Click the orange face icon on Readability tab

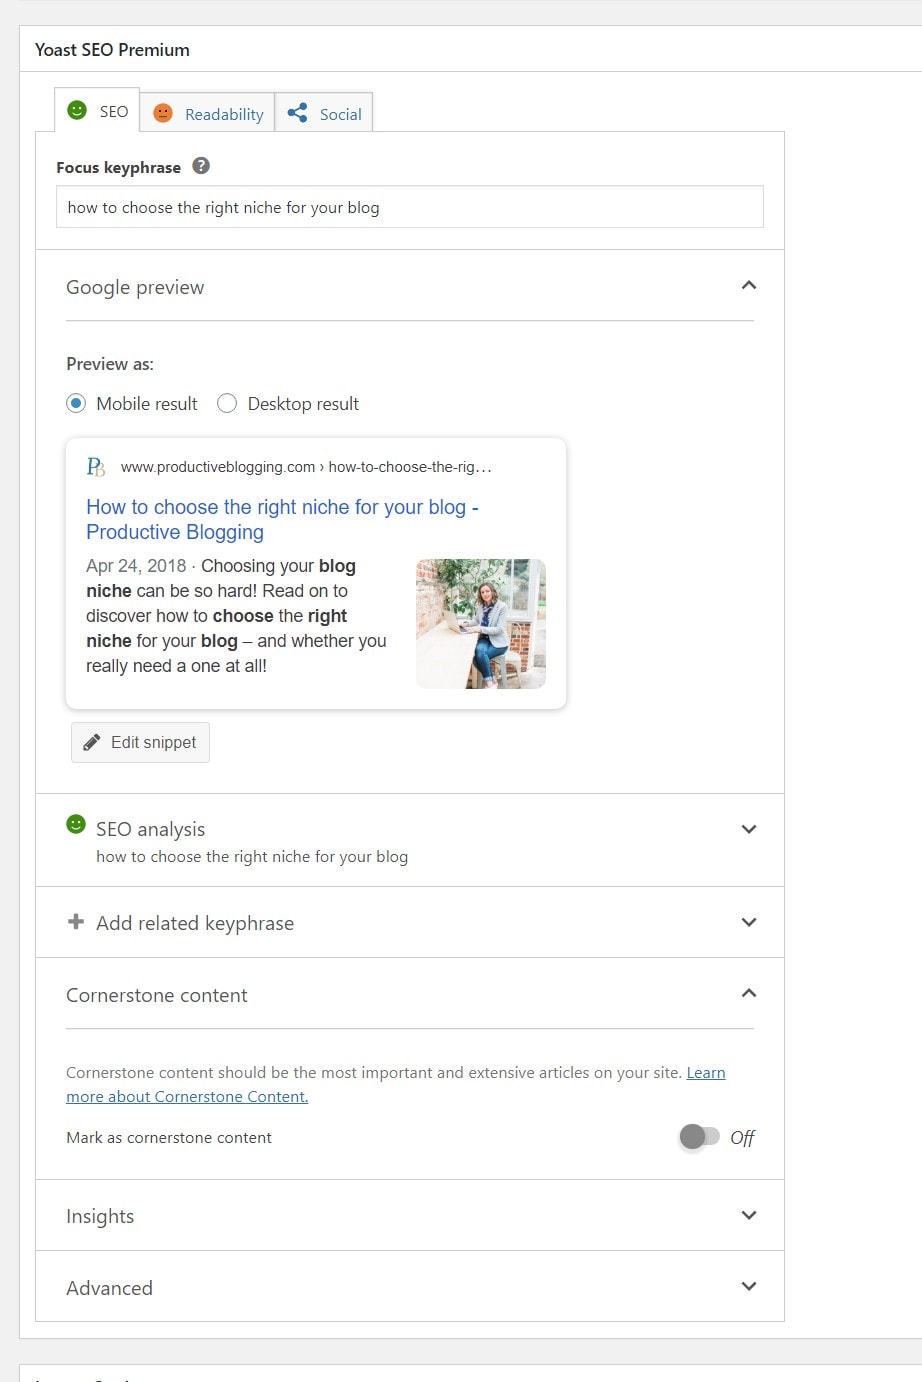pyautogui.click(x=163, y=114)
